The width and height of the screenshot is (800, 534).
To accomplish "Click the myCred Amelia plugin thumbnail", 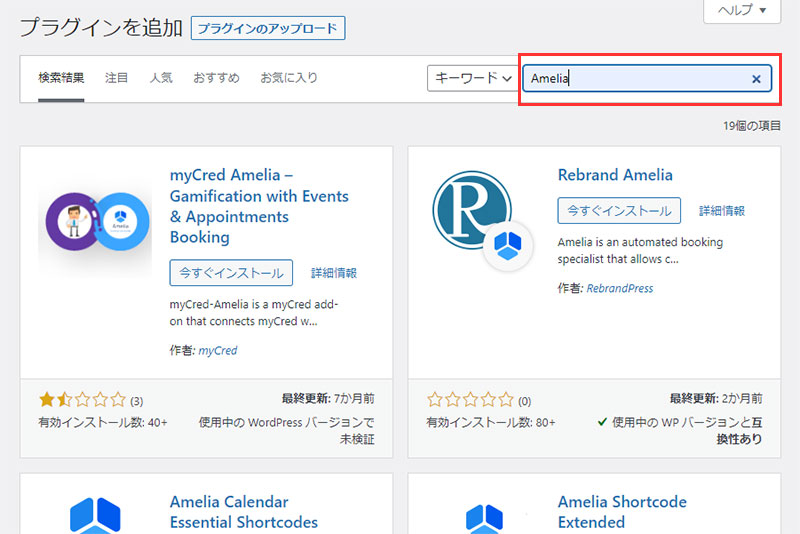I will click(95, 222).
